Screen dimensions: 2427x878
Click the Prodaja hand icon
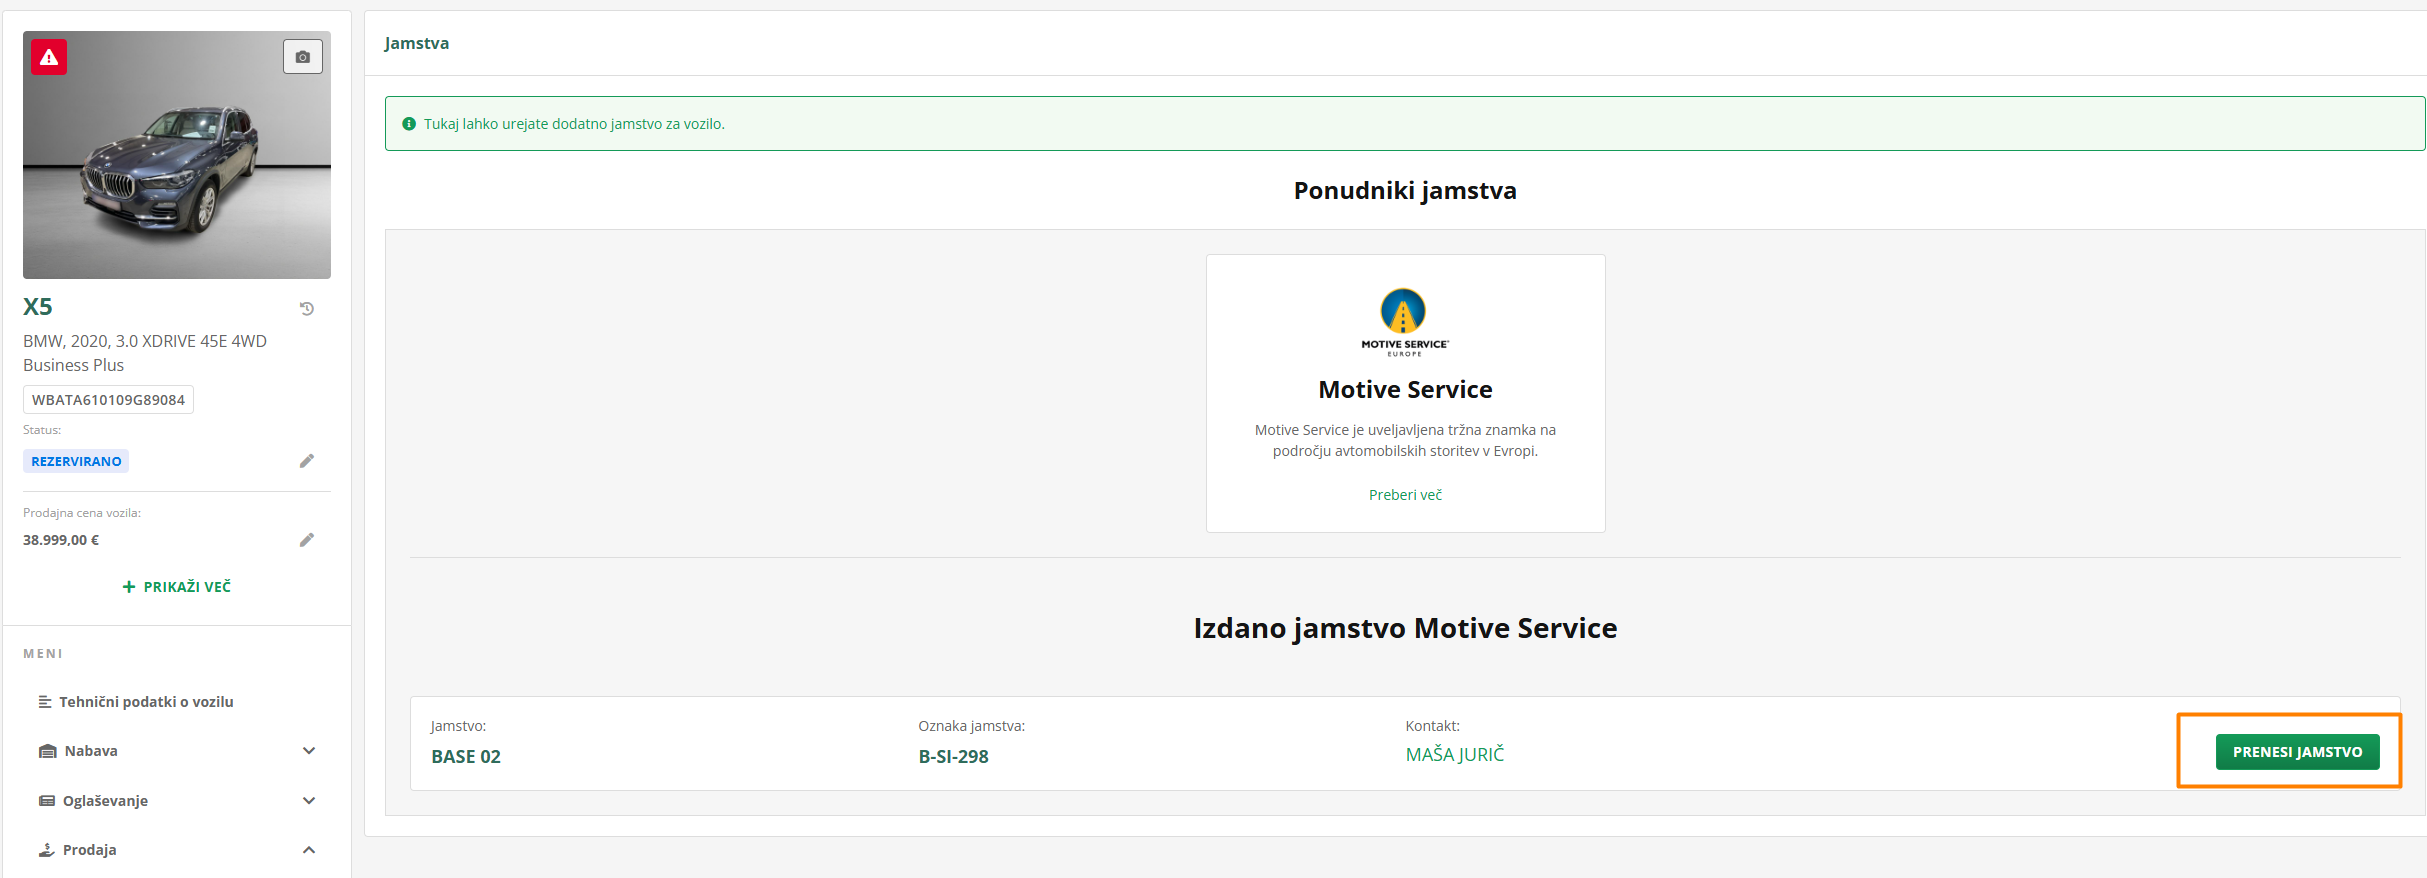46,850
